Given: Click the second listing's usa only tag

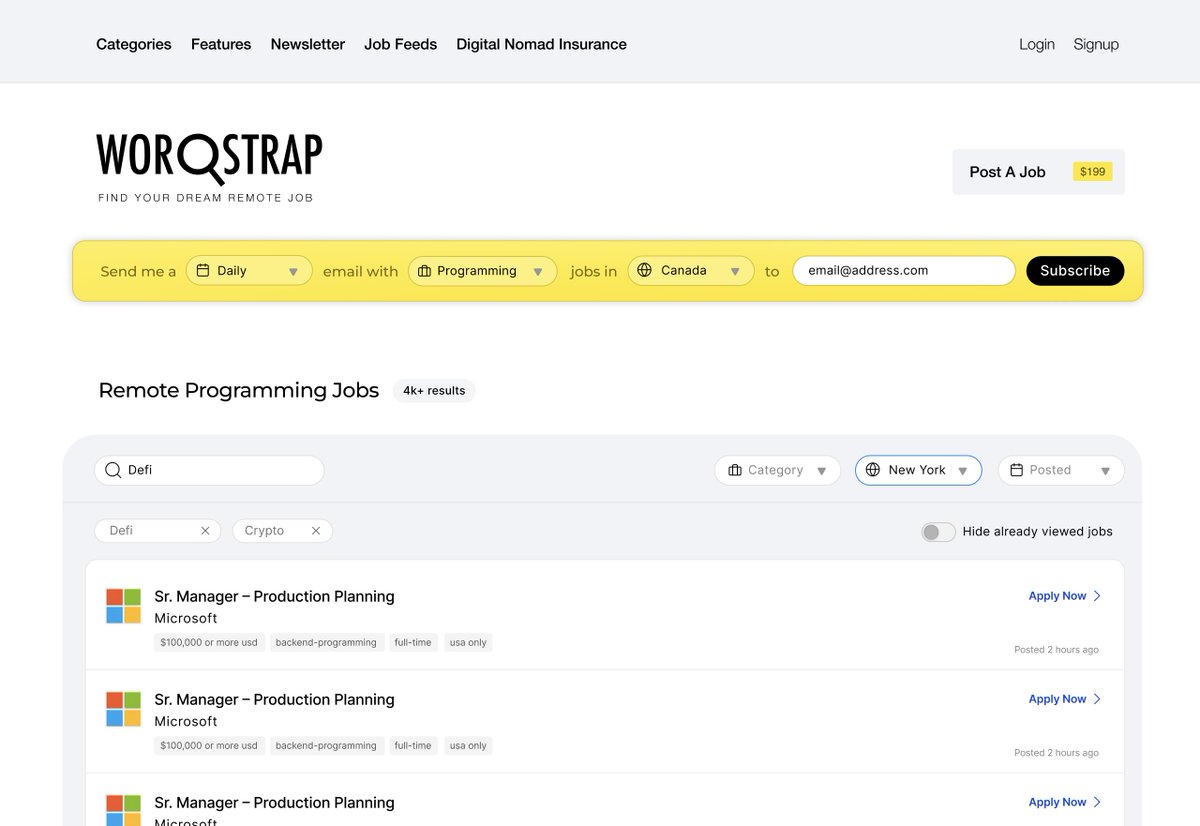Looking at the screenshot, I should (468, 746).
